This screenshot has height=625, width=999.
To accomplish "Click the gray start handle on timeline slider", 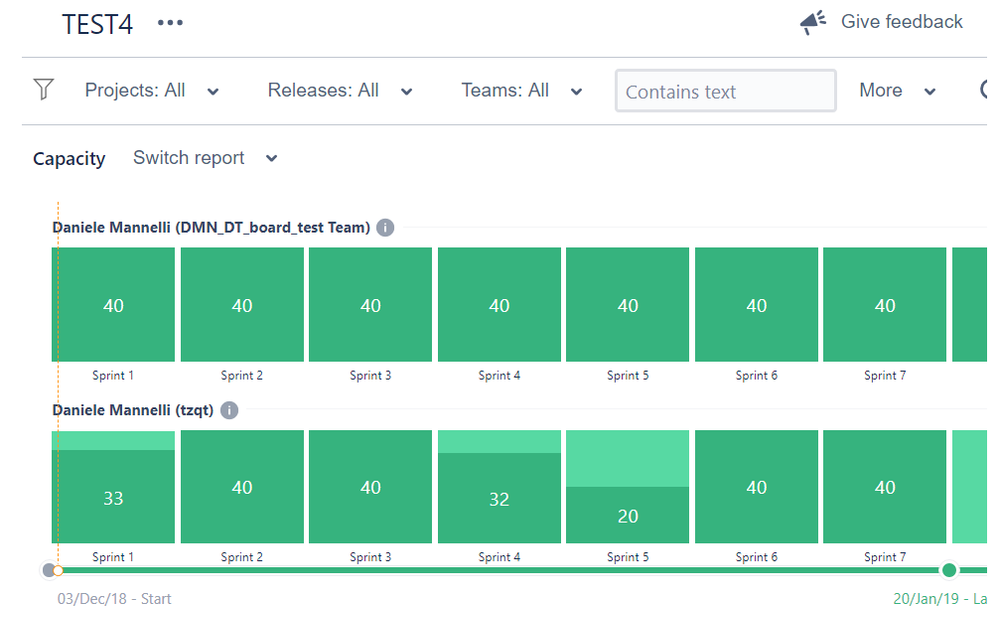I will pos(48,570).
